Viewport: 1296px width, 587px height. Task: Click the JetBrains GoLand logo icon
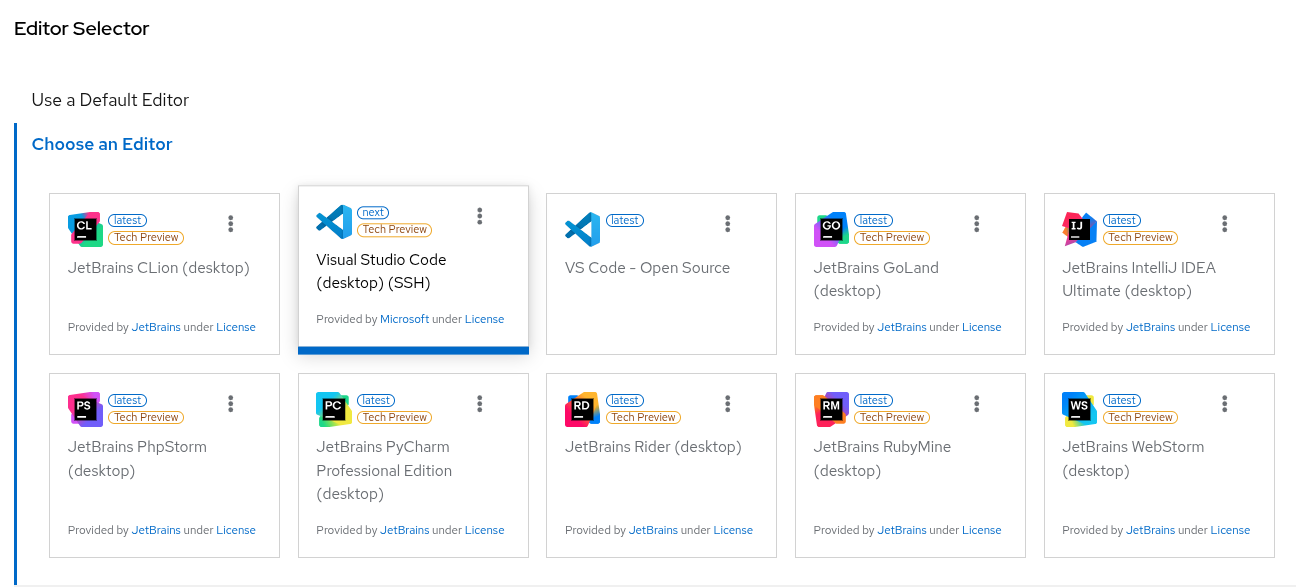(x=831, y=229)
